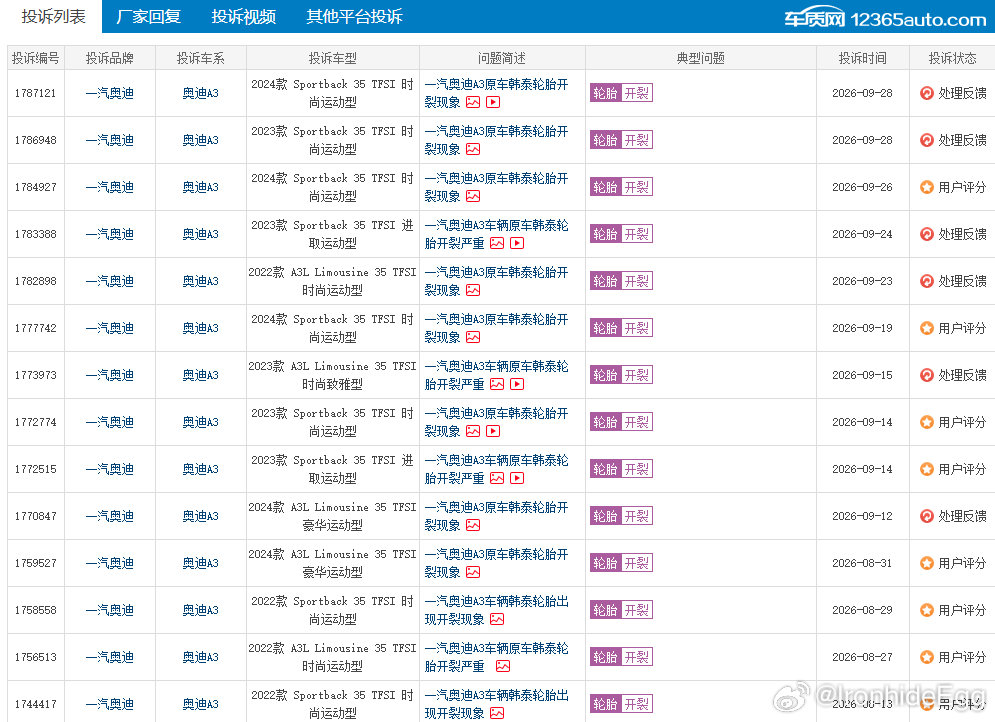Click image icon in complaint 1782898 row
The width and height of the screenshot is (995, 722).
click(x=473, y=290)
